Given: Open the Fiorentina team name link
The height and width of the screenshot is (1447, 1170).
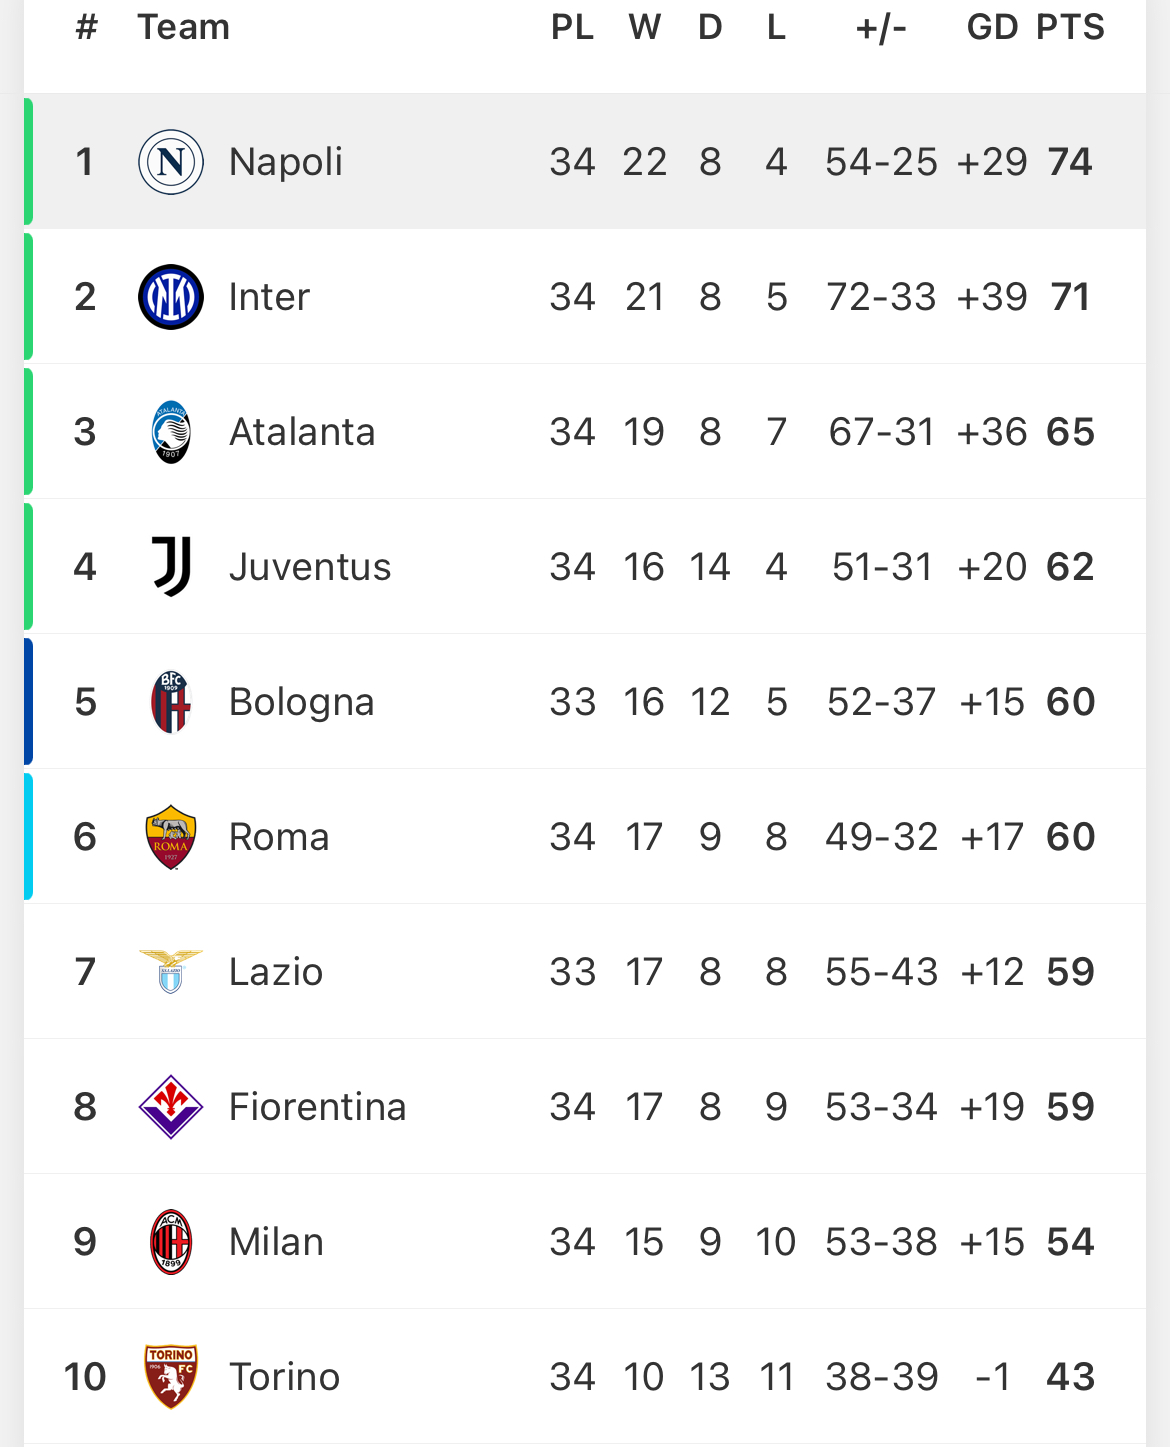Looking at the screenshot, I should pos(318,1107).
